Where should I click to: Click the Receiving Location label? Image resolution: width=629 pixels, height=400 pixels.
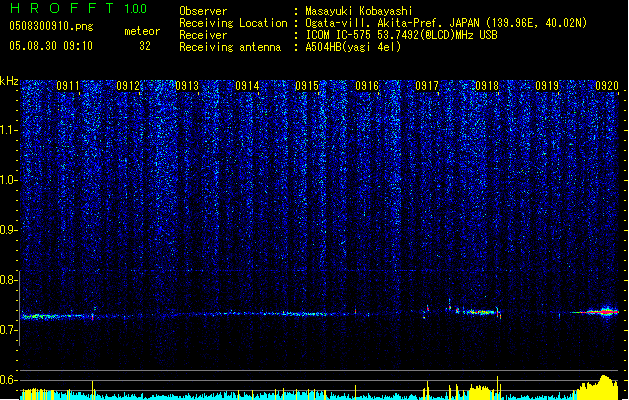pyautogui.click(x=233, y=23)
